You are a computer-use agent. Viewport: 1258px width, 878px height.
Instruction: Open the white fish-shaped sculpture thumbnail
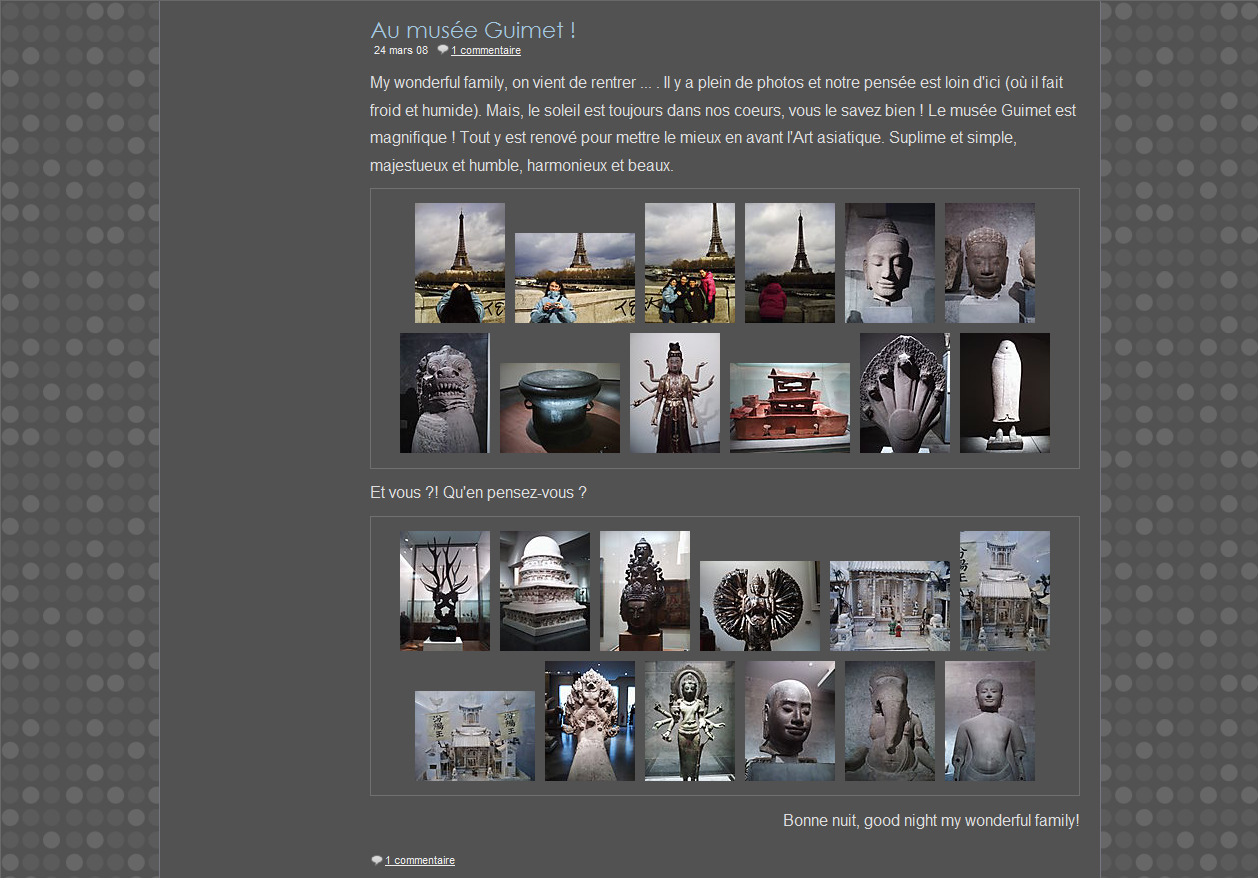1004,392
